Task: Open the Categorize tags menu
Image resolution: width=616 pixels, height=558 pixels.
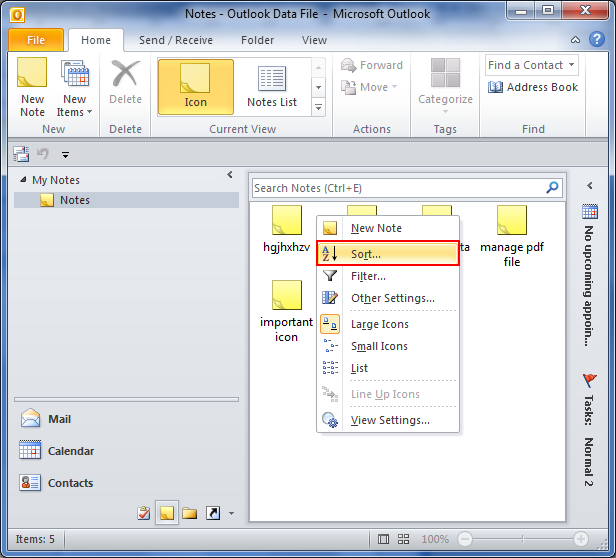Action: (x=445, y=86)
